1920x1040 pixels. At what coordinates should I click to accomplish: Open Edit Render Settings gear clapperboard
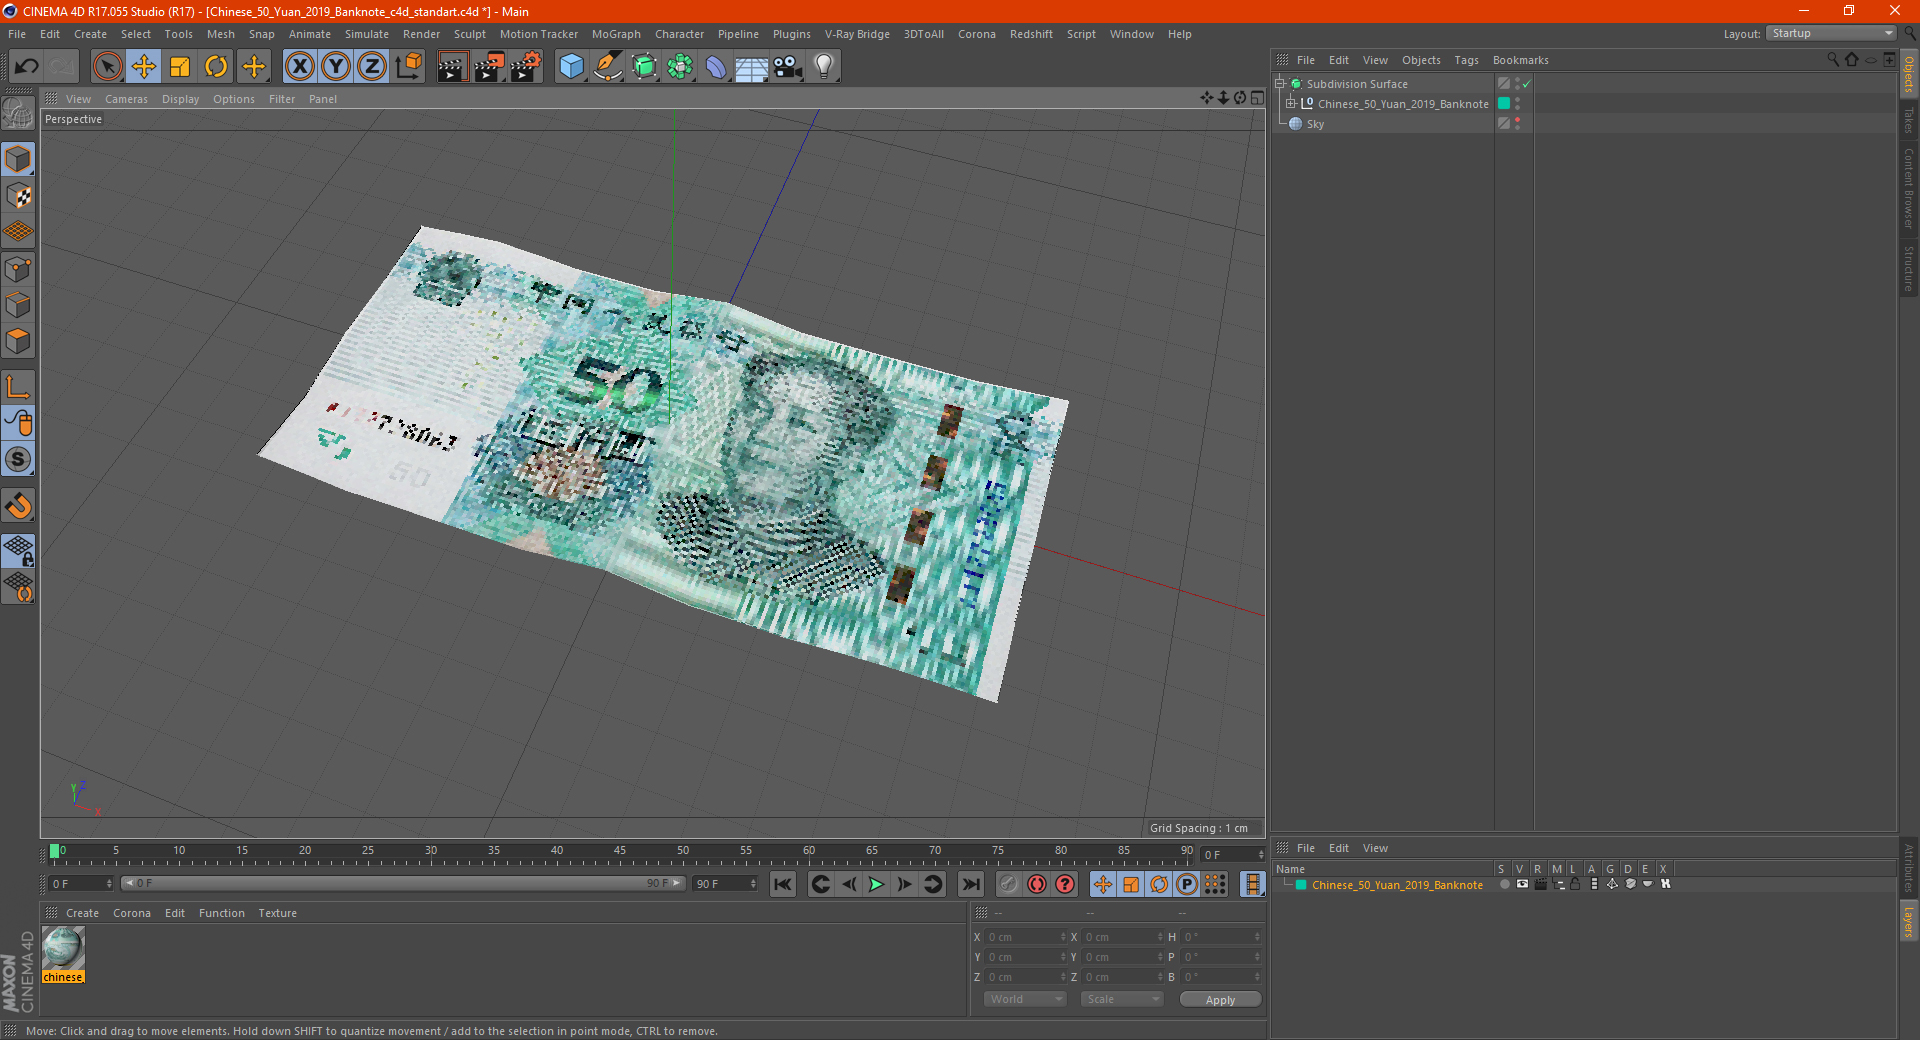[526, 67]
